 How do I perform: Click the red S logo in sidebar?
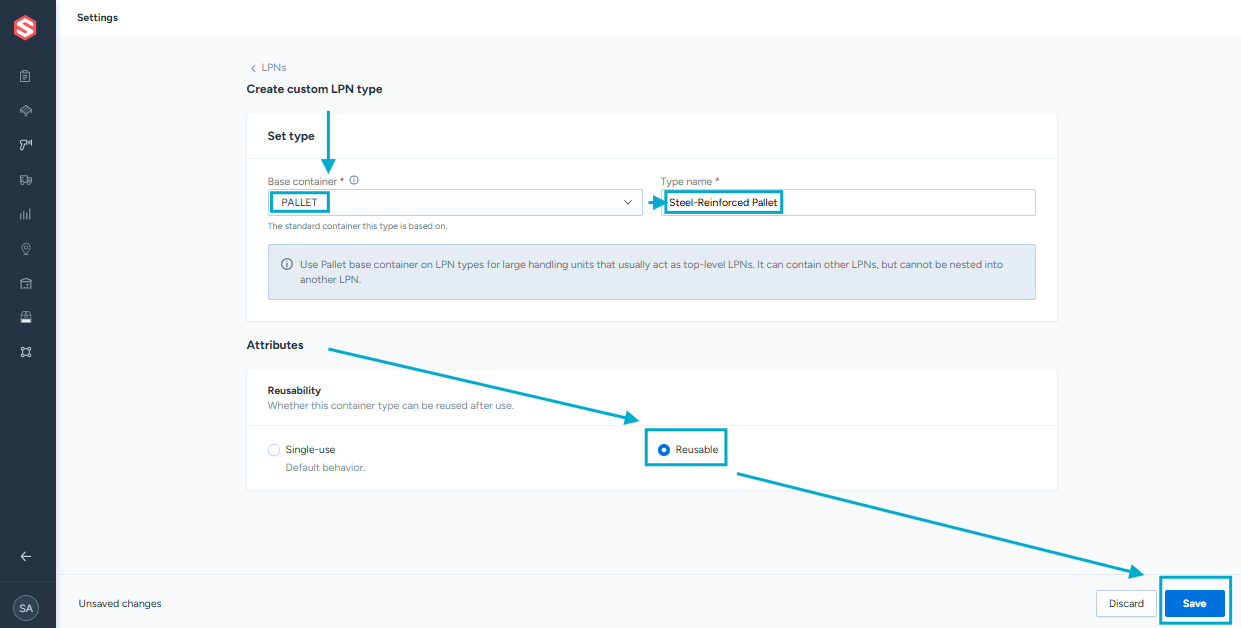[x=25, y=29]
